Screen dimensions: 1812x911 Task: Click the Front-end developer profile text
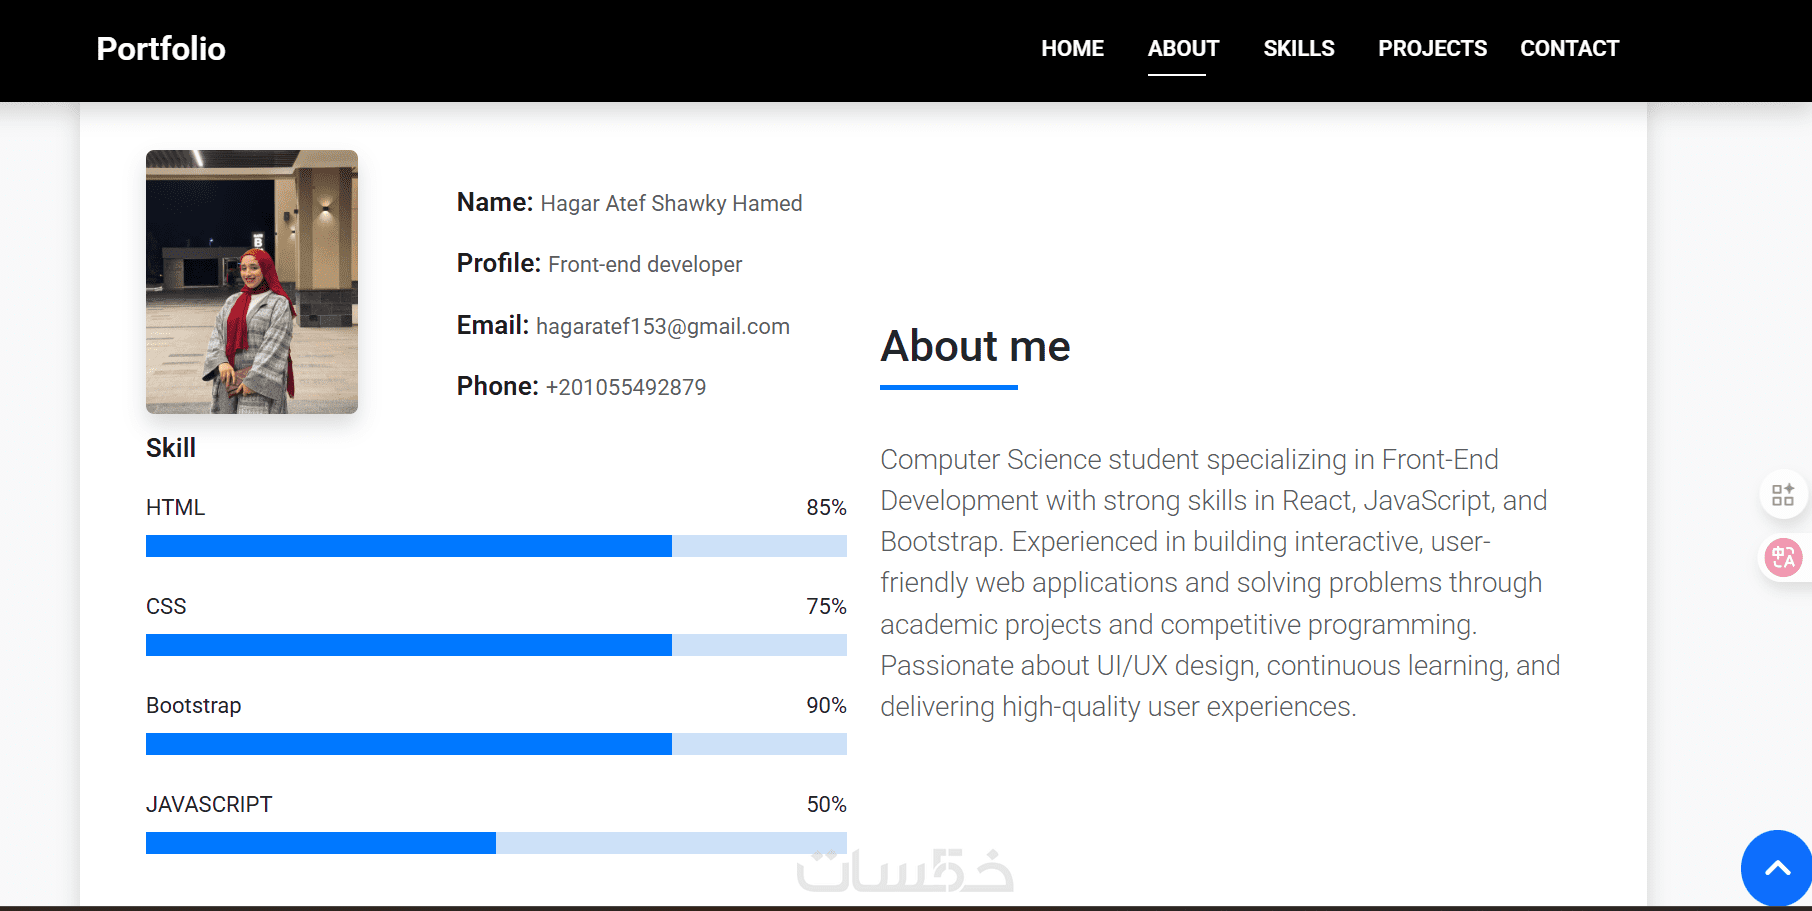coord(645,265)
